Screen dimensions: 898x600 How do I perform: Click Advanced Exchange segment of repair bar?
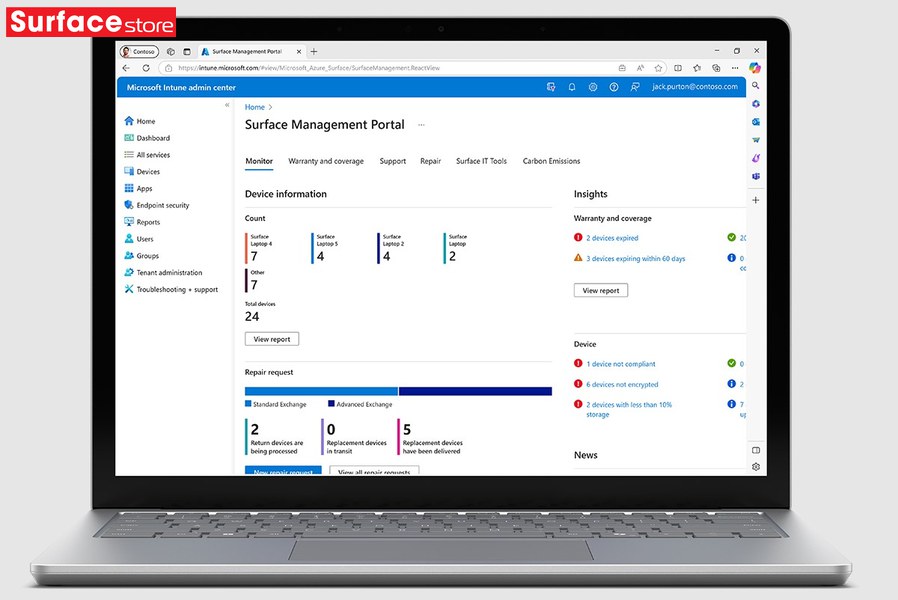click(475, 392)
